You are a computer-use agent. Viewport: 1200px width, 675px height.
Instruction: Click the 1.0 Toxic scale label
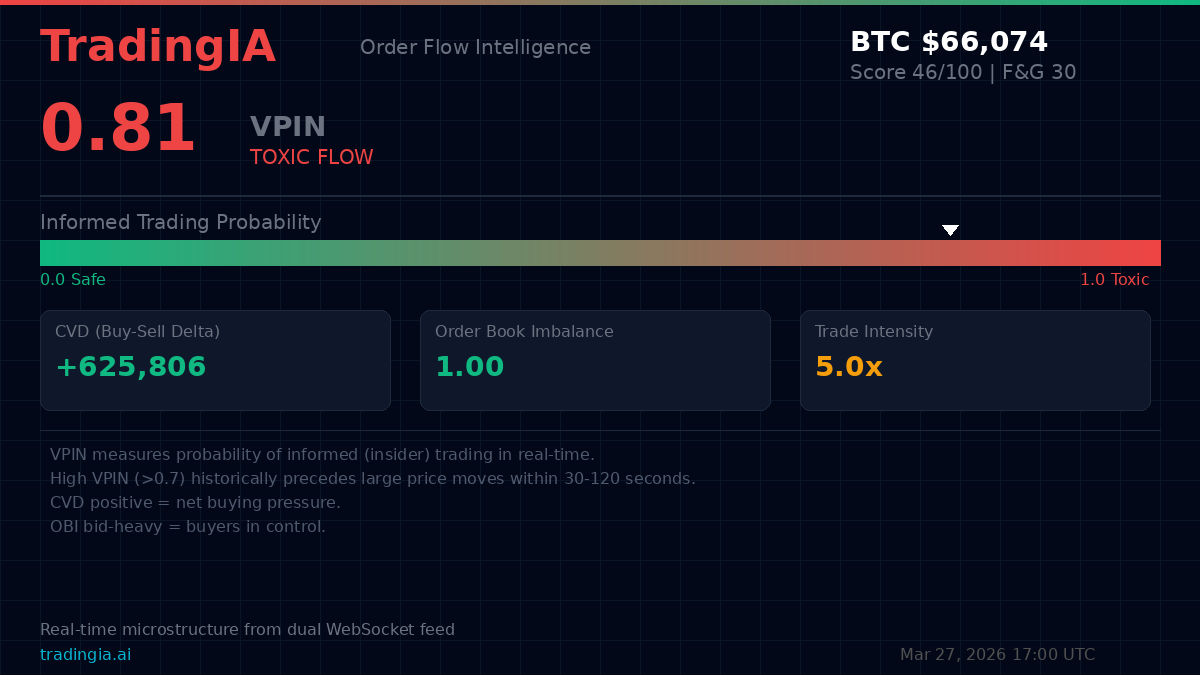(x=1114, y=280)
